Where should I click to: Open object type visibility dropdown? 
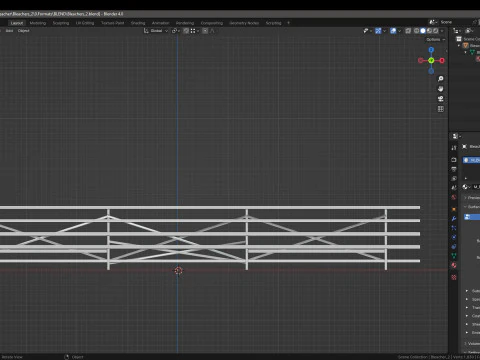(368, 31)
